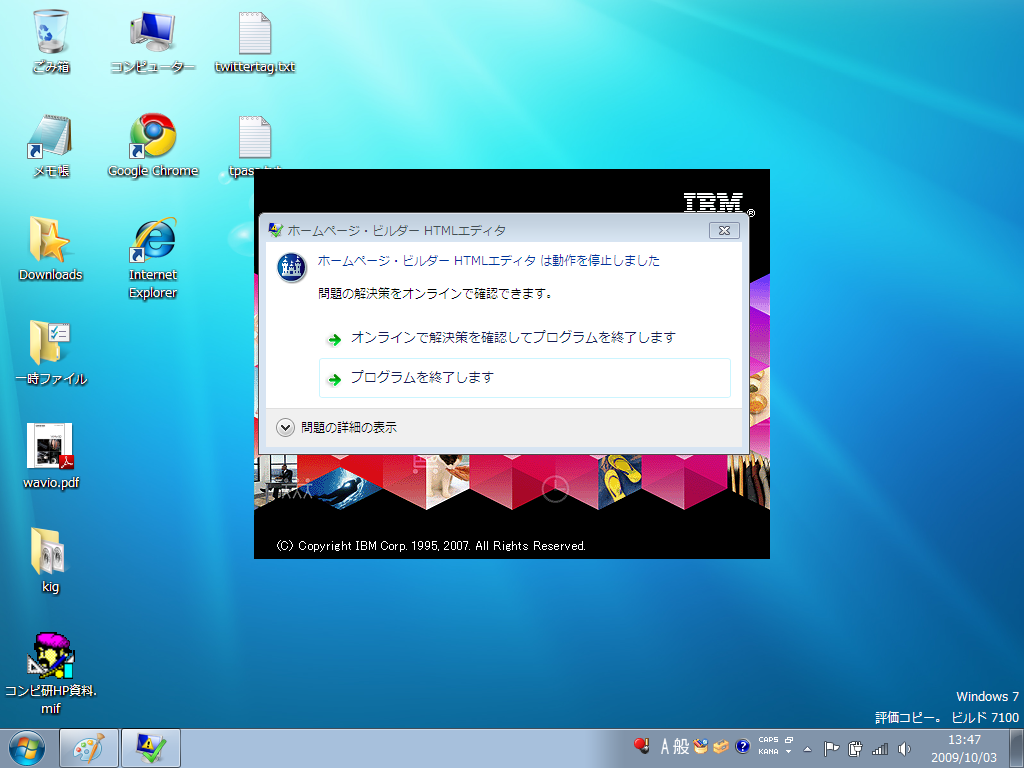Open the 一時ファイル folder

50,353
